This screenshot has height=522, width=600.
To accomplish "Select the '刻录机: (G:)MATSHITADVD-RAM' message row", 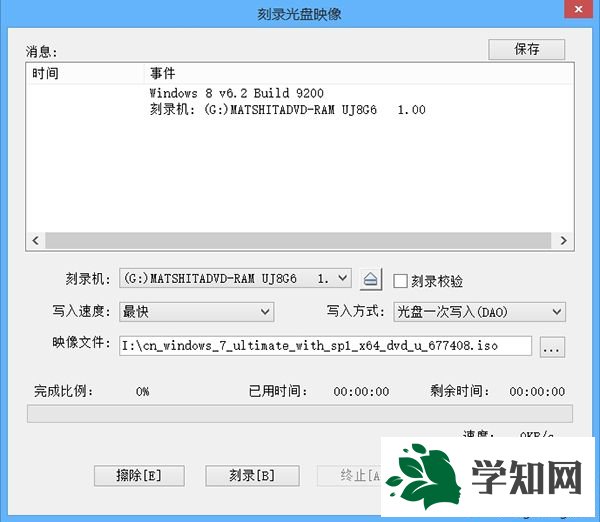I will (287, 110).
